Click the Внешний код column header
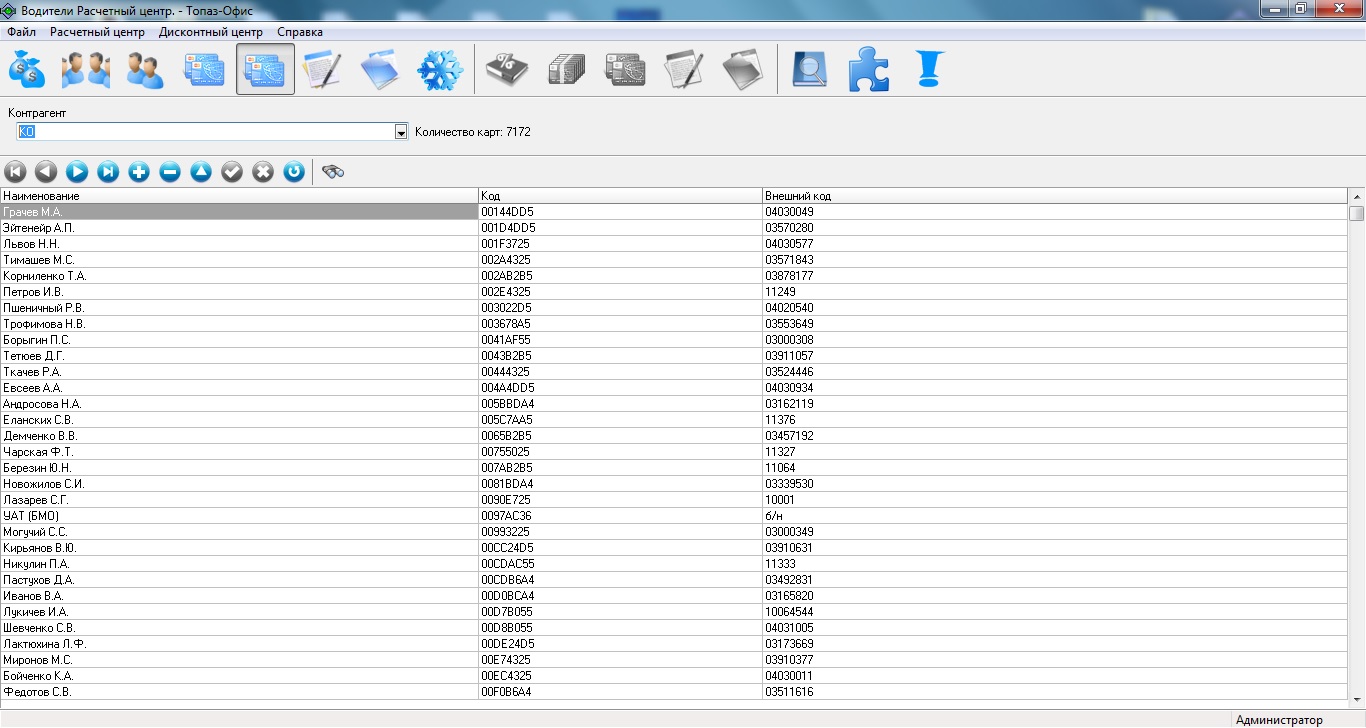 (x=1055, y=196)
